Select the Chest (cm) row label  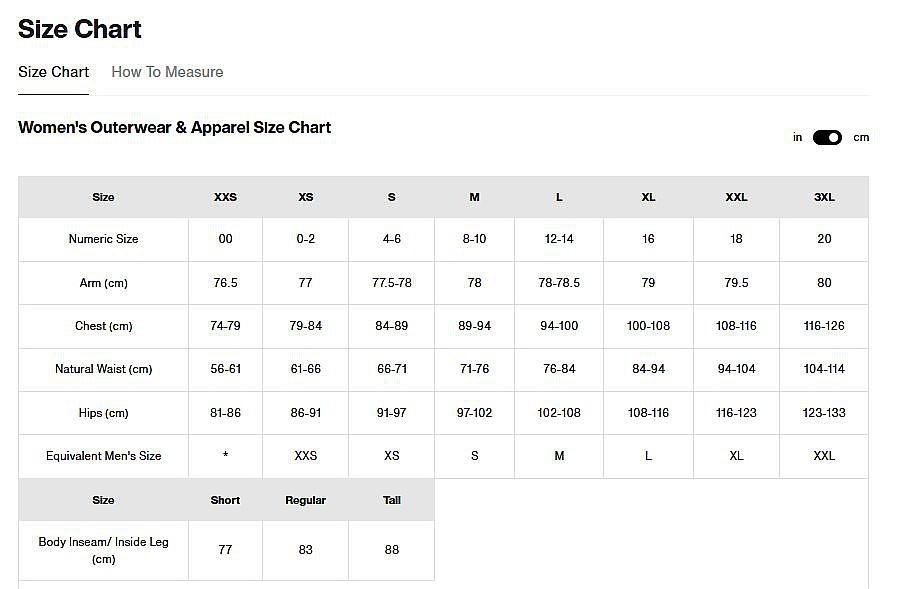103,326
